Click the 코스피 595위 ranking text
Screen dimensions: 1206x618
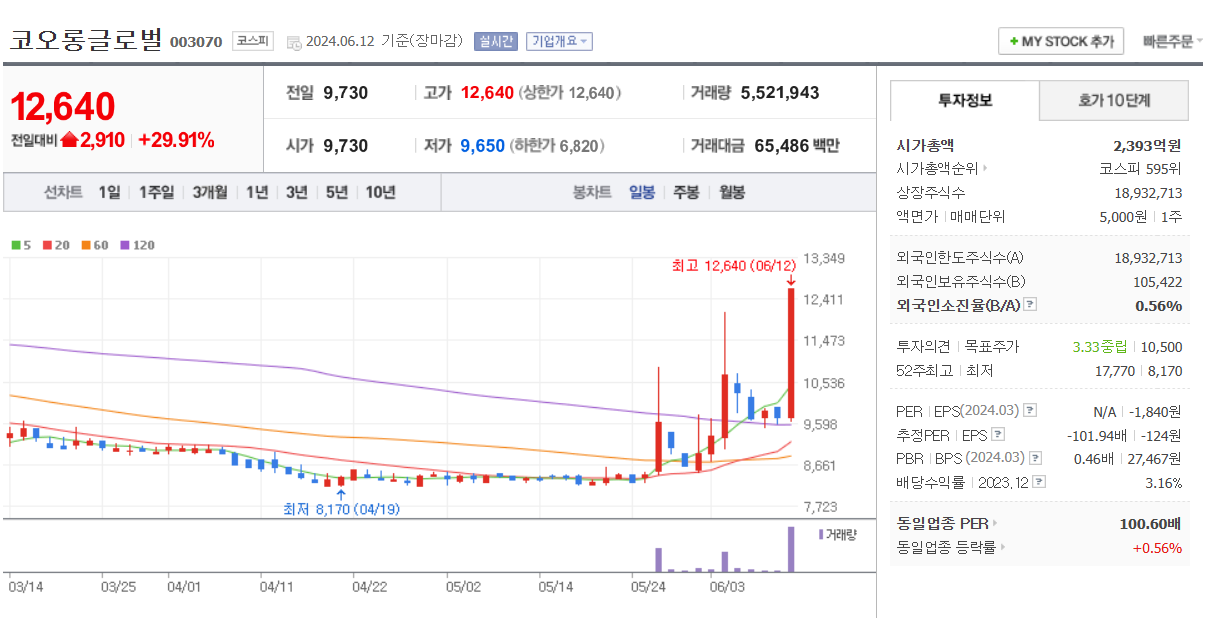coord(1140,169)
